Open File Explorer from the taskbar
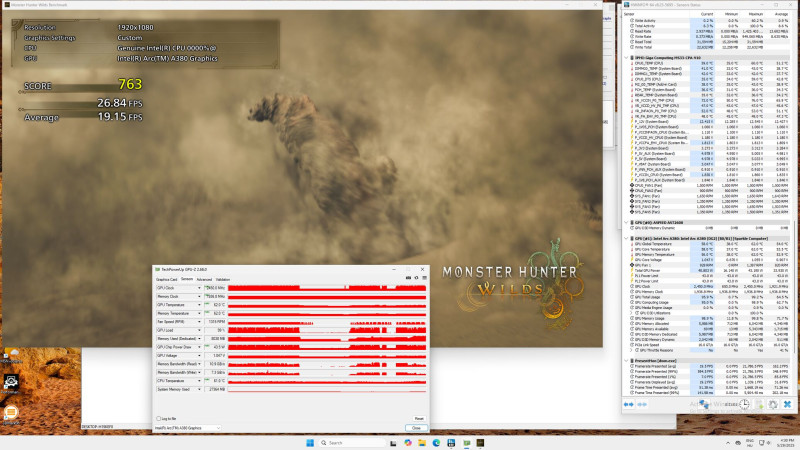The width and height of the screenshot is (800, 450). pyautogui.click(x=422, y=443)
